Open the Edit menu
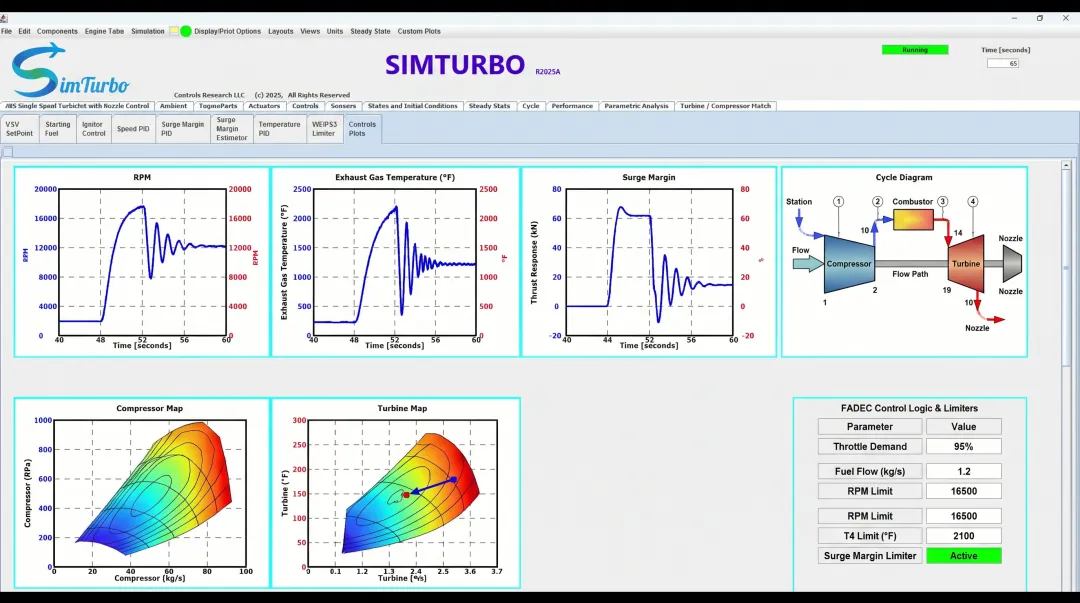The image size is (1080, 603). 24,31
